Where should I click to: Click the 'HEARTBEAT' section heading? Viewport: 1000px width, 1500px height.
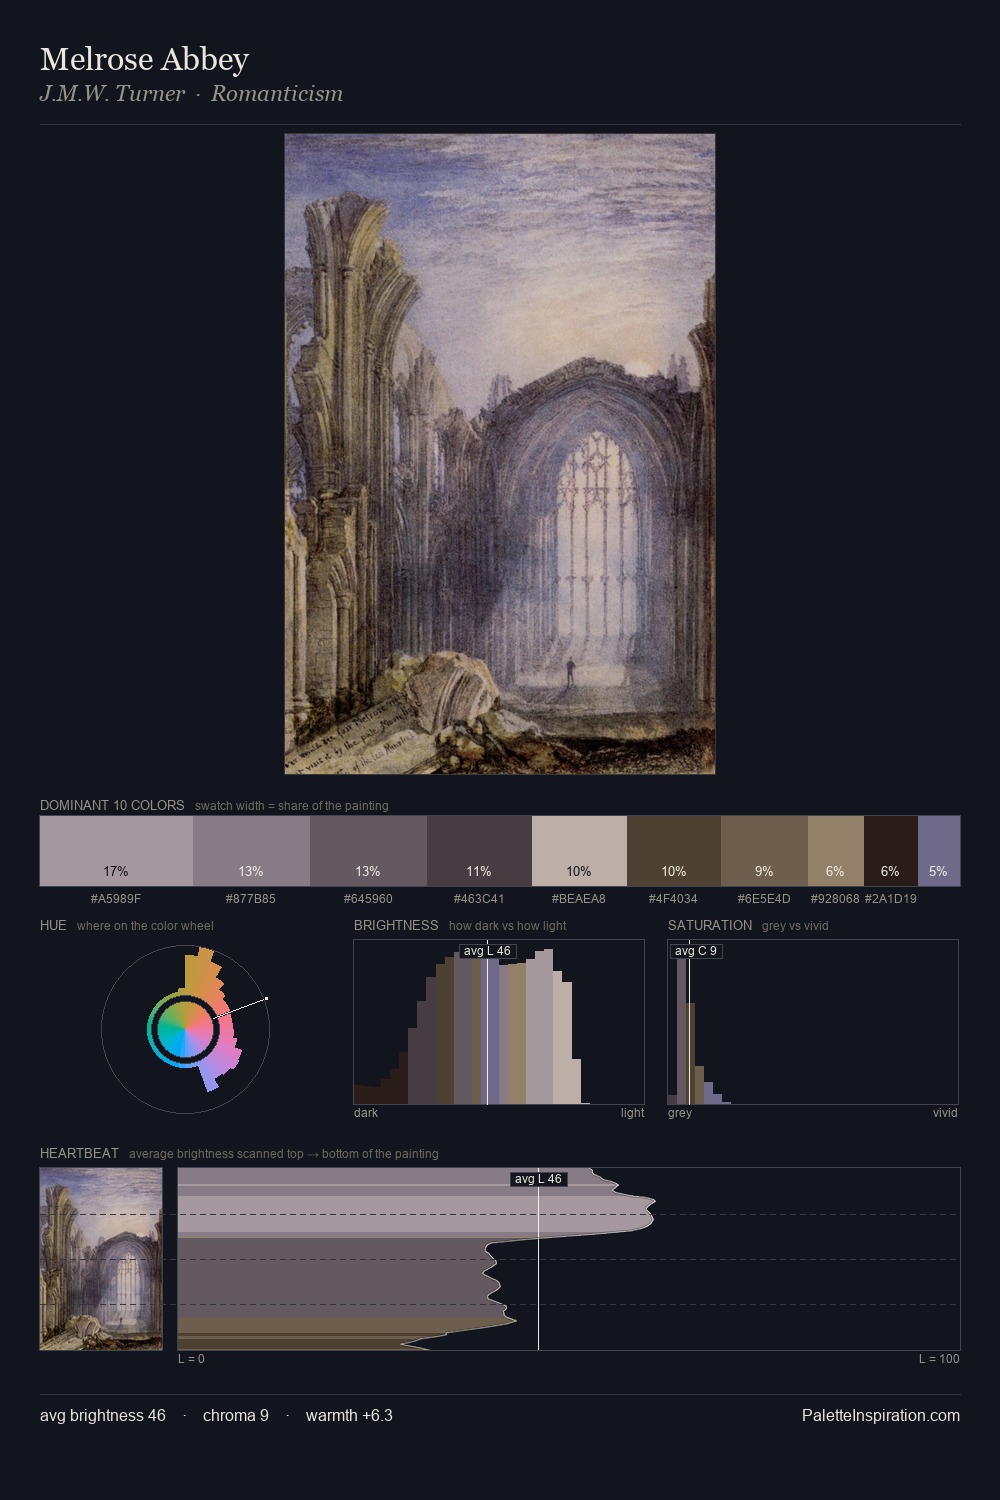79,1153
